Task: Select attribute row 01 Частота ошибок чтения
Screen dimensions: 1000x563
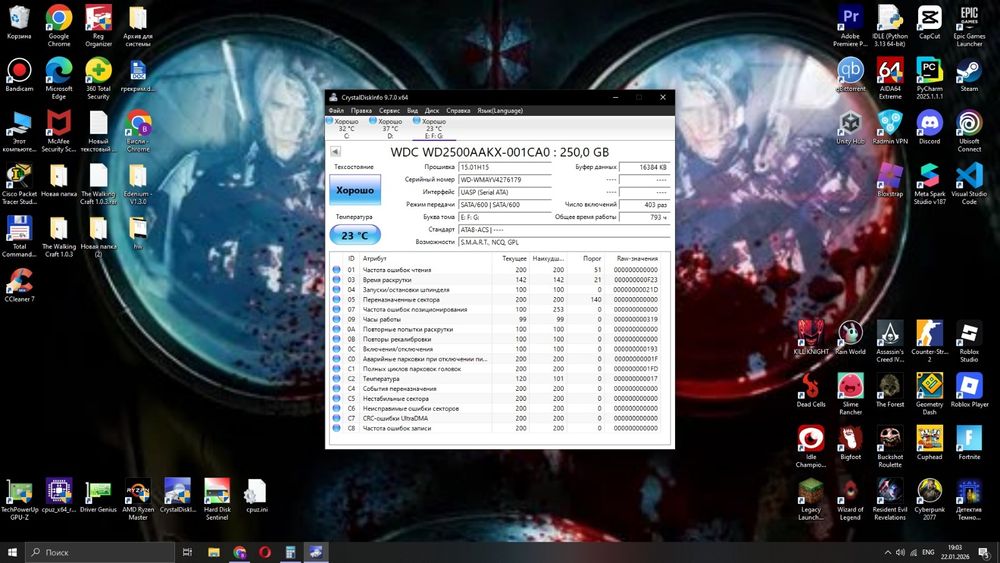Action: [x=496, y=270]
